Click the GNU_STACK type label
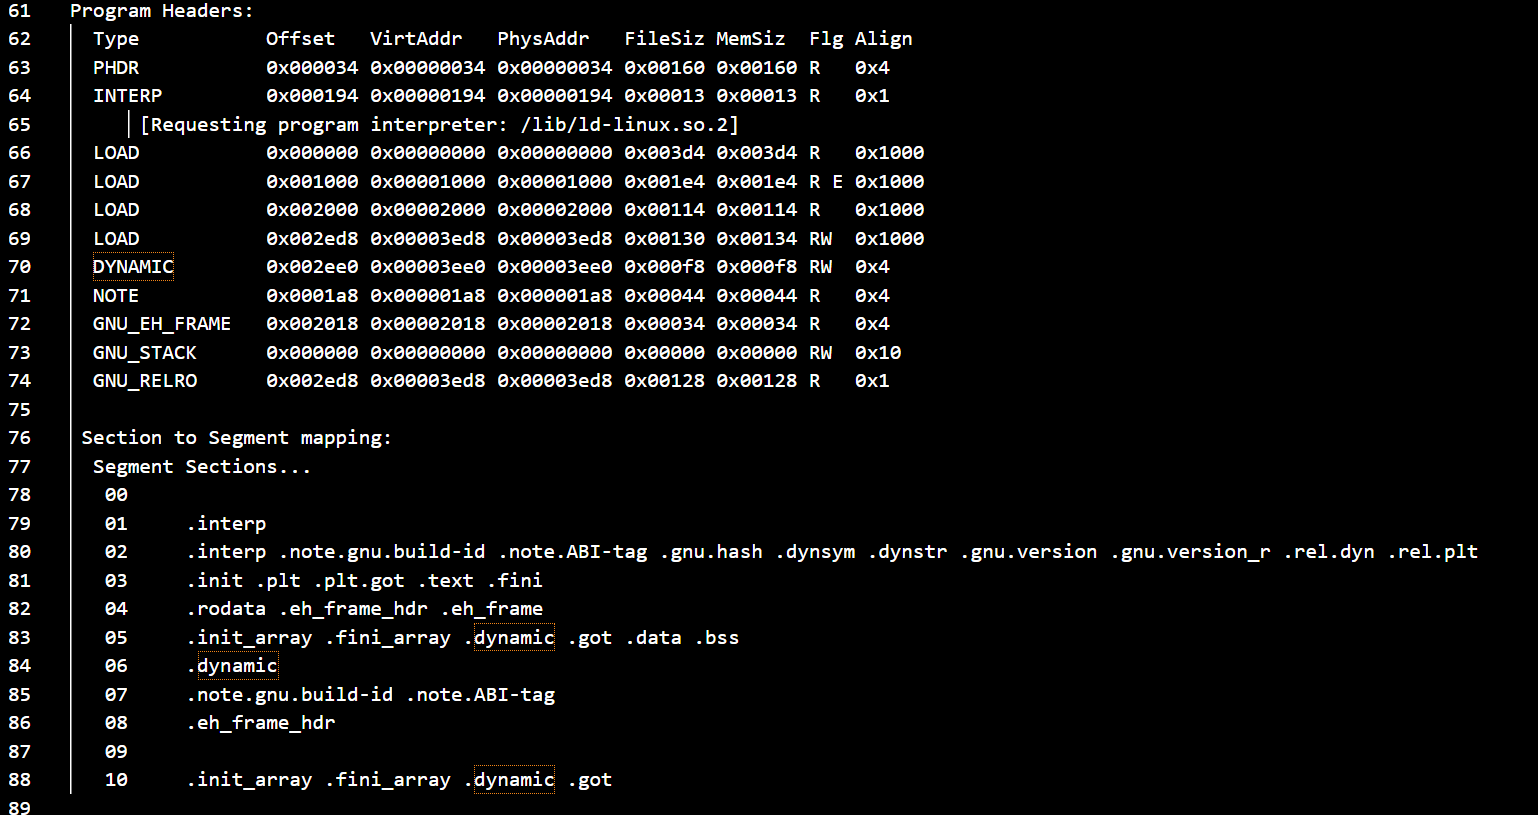Screen dimensions: 1538x815 click(145, 353)
